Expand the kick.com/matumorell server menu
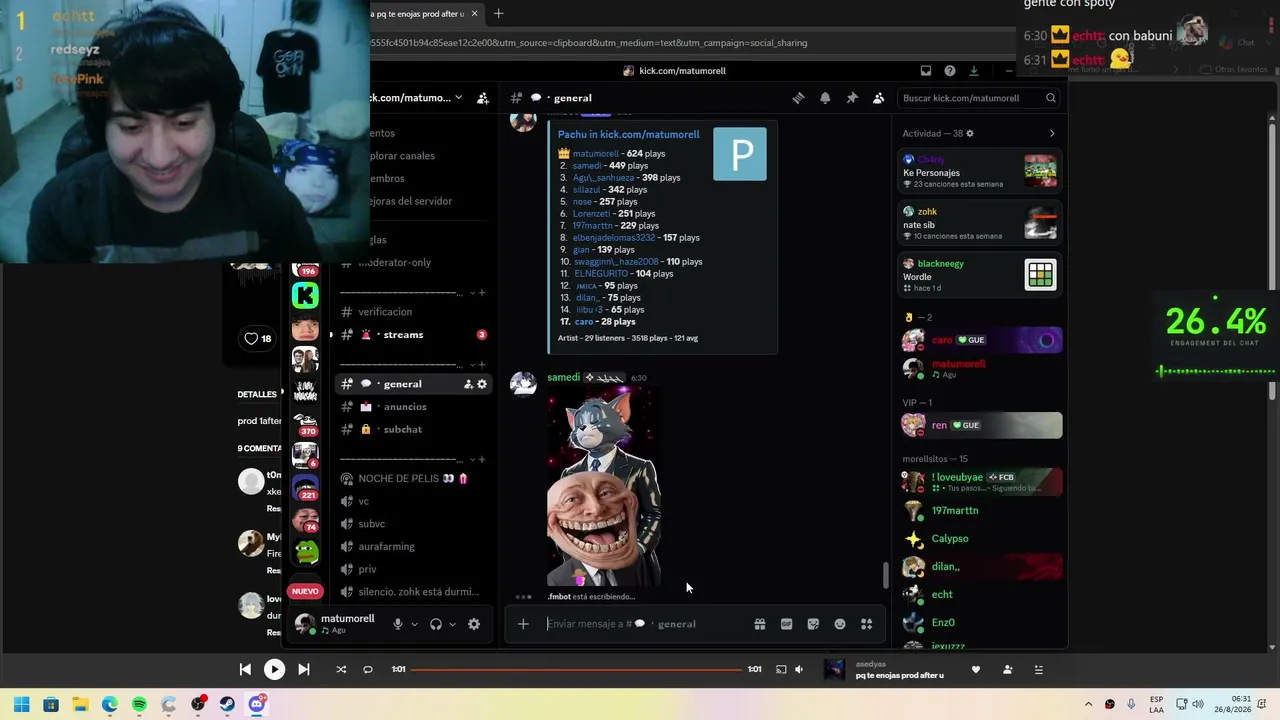 pyautogui.click(x=458, y=98)
